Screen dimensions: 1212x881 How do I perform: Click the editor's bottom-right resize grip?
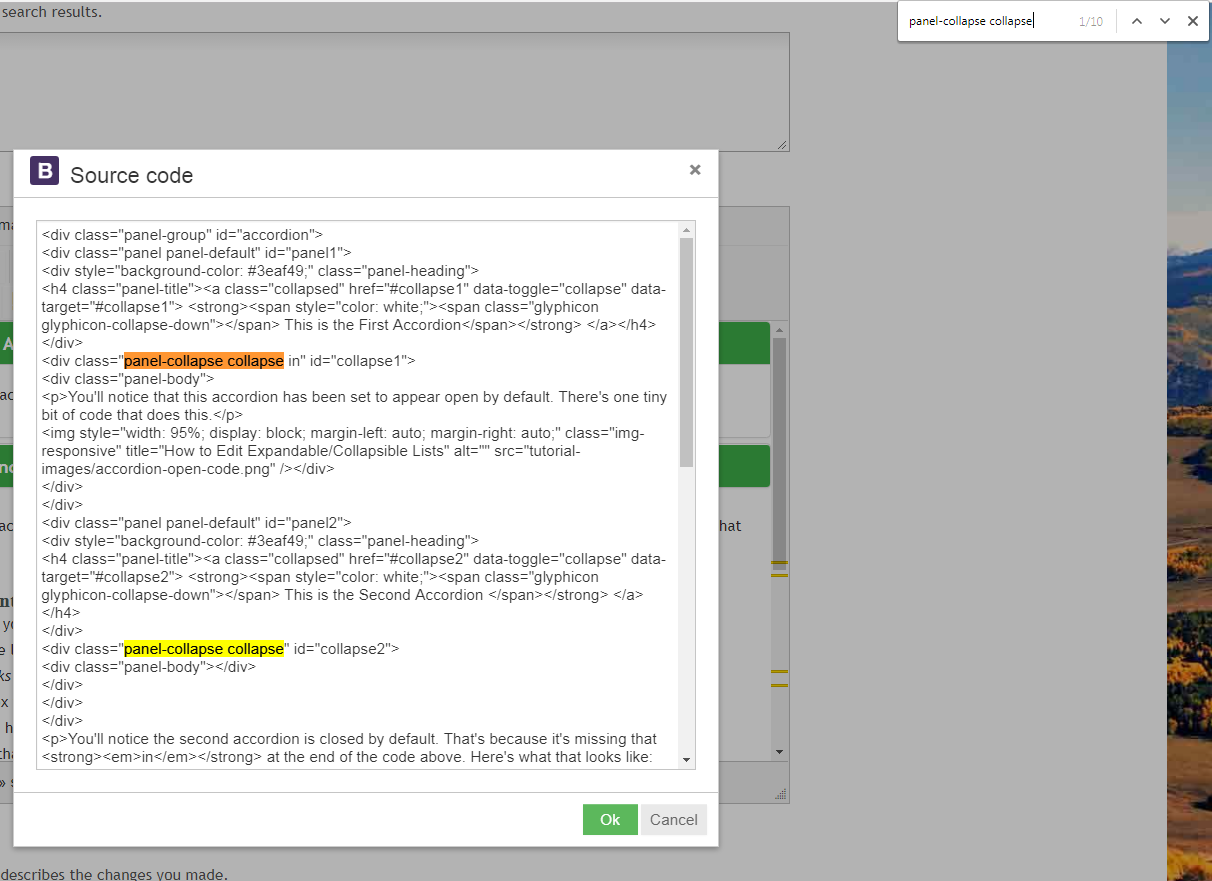click(x=781, y=794)
